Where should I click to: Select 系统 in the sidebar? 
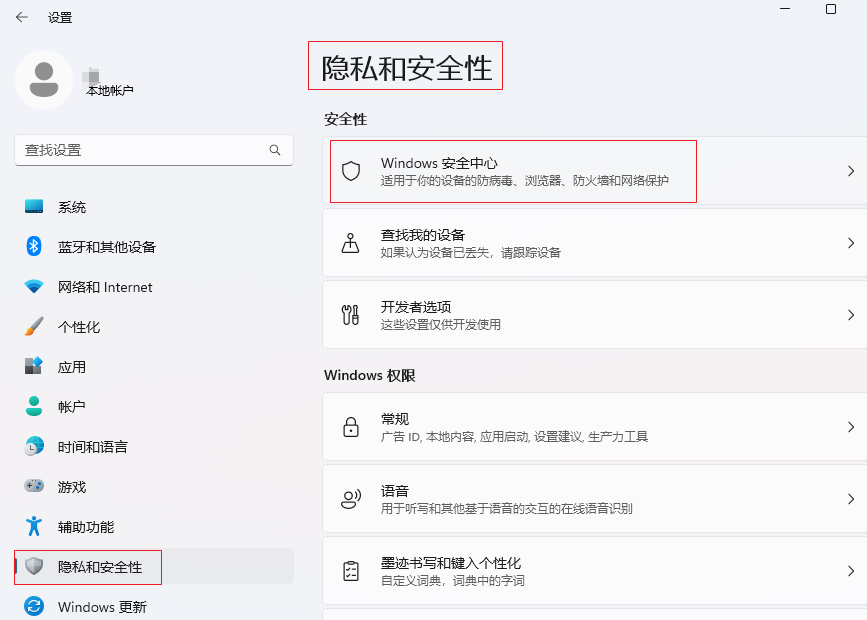(x=154, y=207)
